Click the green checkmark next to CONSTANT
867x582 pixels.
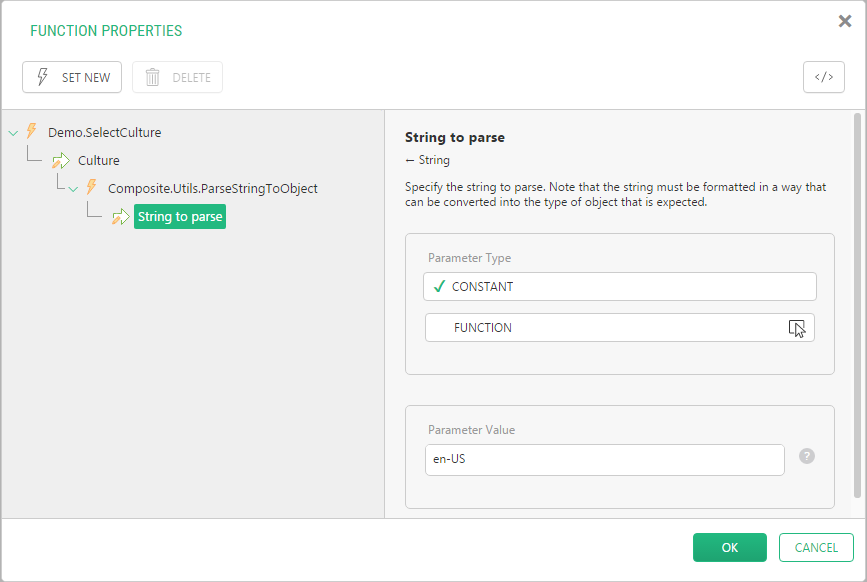click(x=439, y=286)
